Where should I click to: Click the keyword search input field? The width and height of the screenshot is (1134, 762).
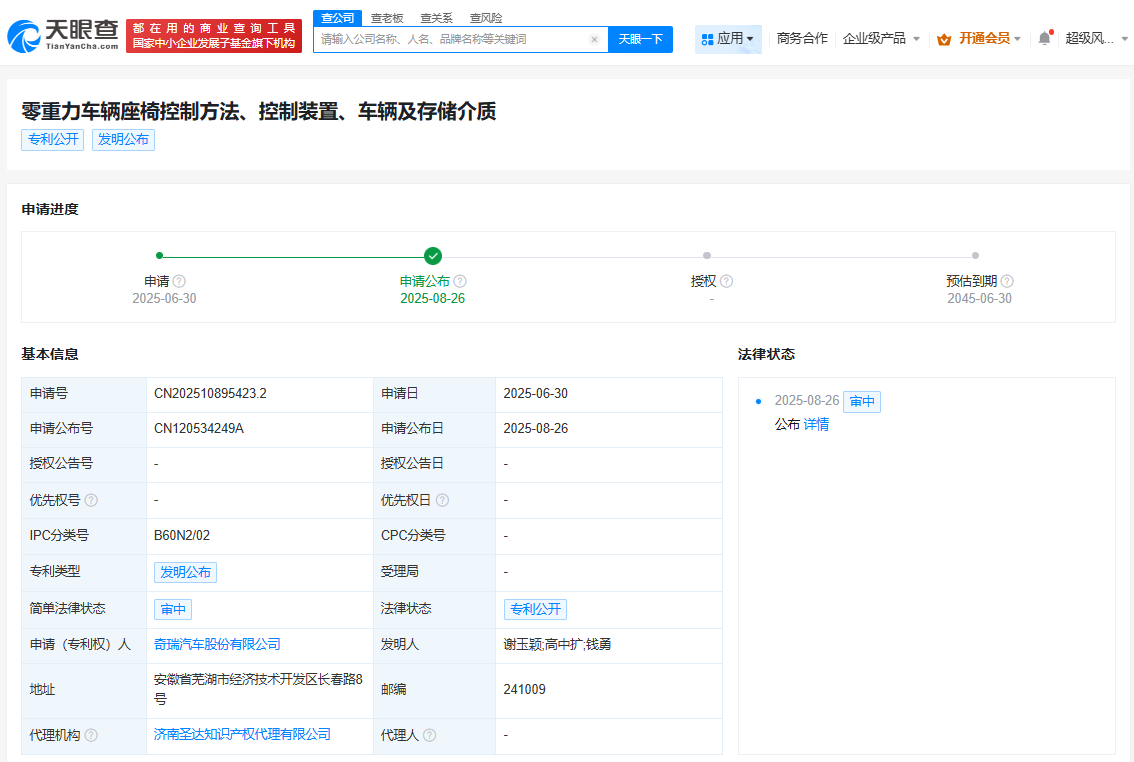(450, 38)
